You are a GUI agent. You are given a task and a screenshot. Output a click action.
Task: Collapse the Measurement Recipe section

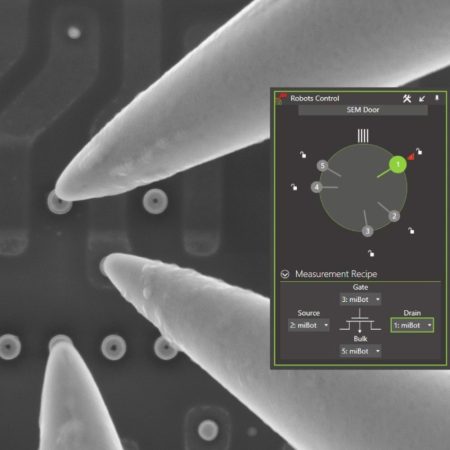coord(285,274)
